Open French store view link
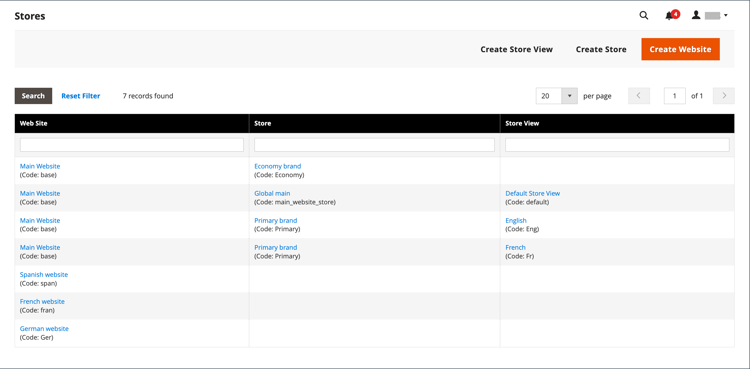The width and height of the screenshot is (750, 369). (515, 247)
